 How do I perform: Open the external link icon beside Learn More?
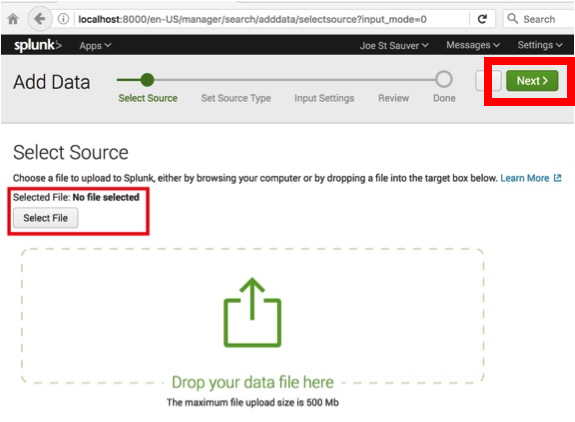point(557,178)
